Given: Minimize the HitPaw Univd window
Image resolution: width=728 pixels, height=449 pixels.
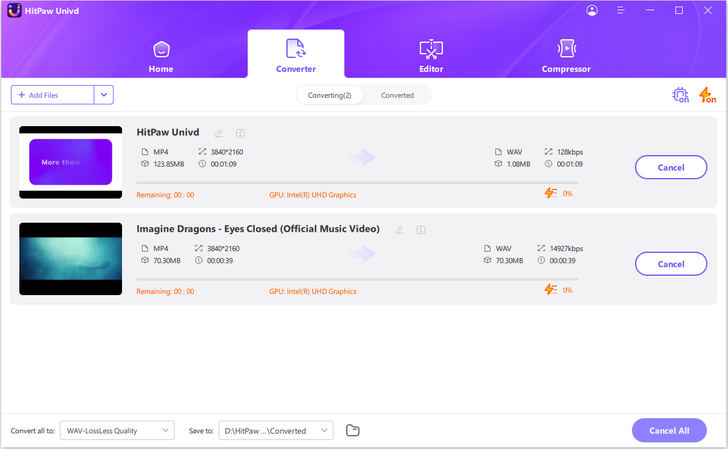Looking at the screenshot, I should click(x=650, y=10).
